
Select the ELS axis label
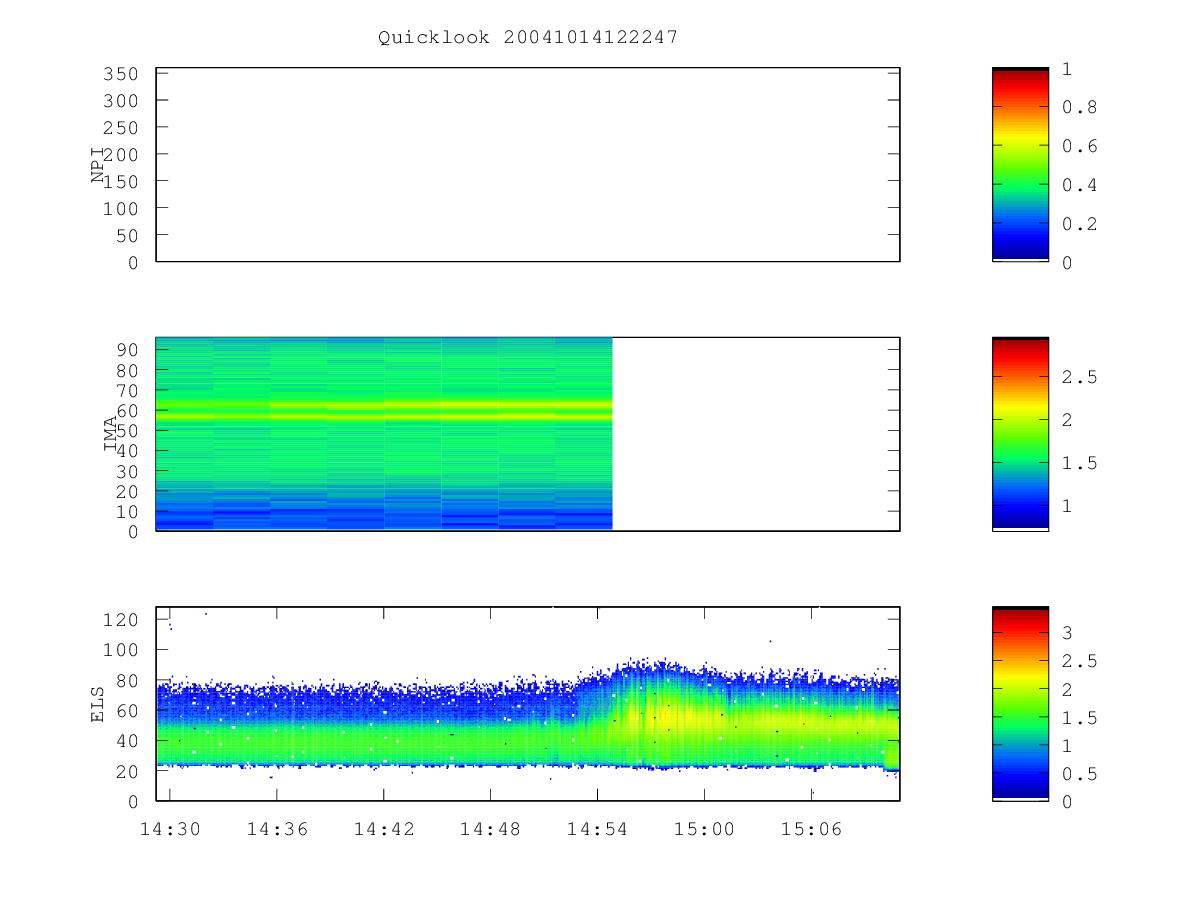pos(98,704)
